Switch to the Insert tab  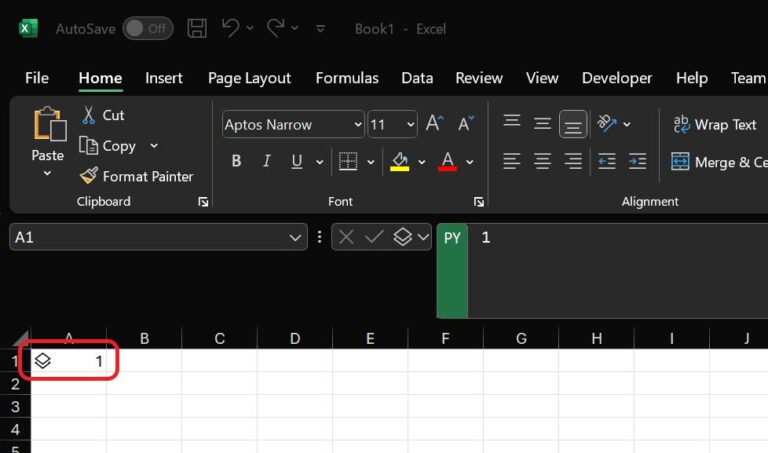tap(164, 78)
